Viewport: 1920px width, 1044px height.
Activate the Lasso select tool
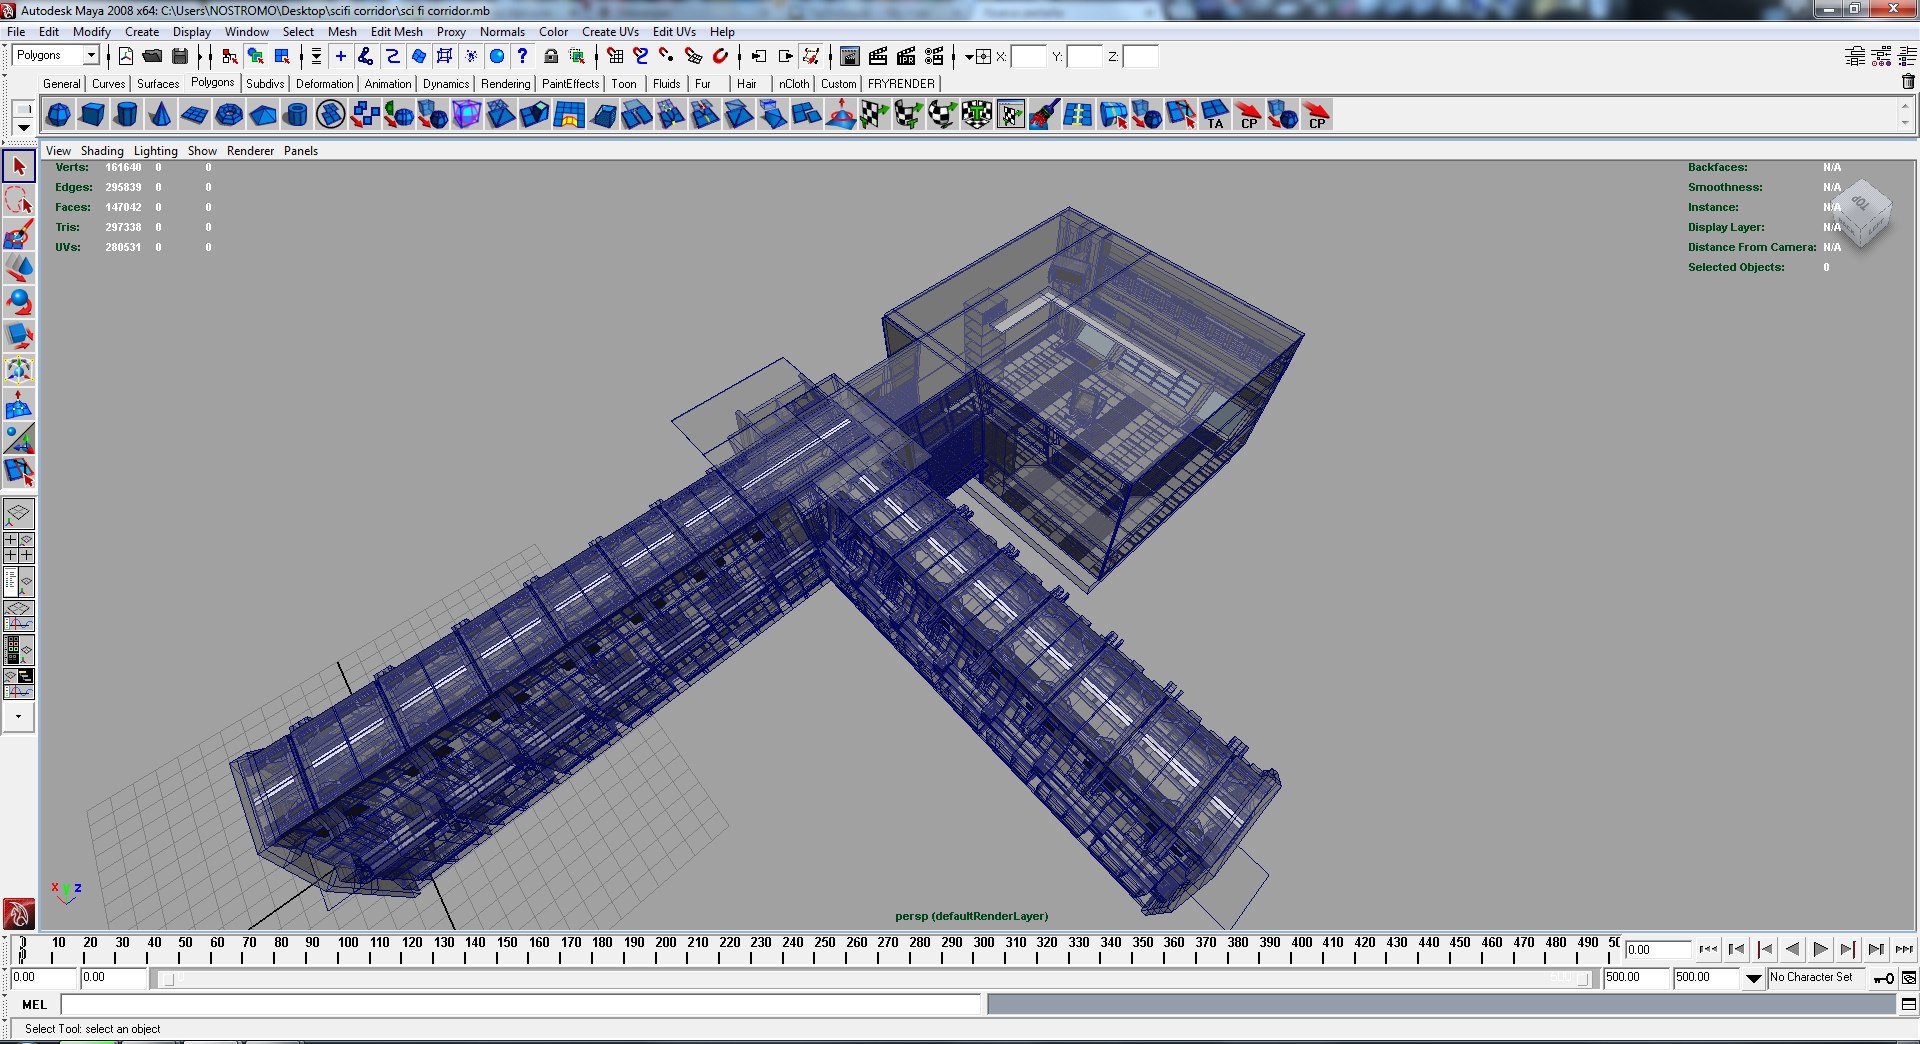(19, 200)
